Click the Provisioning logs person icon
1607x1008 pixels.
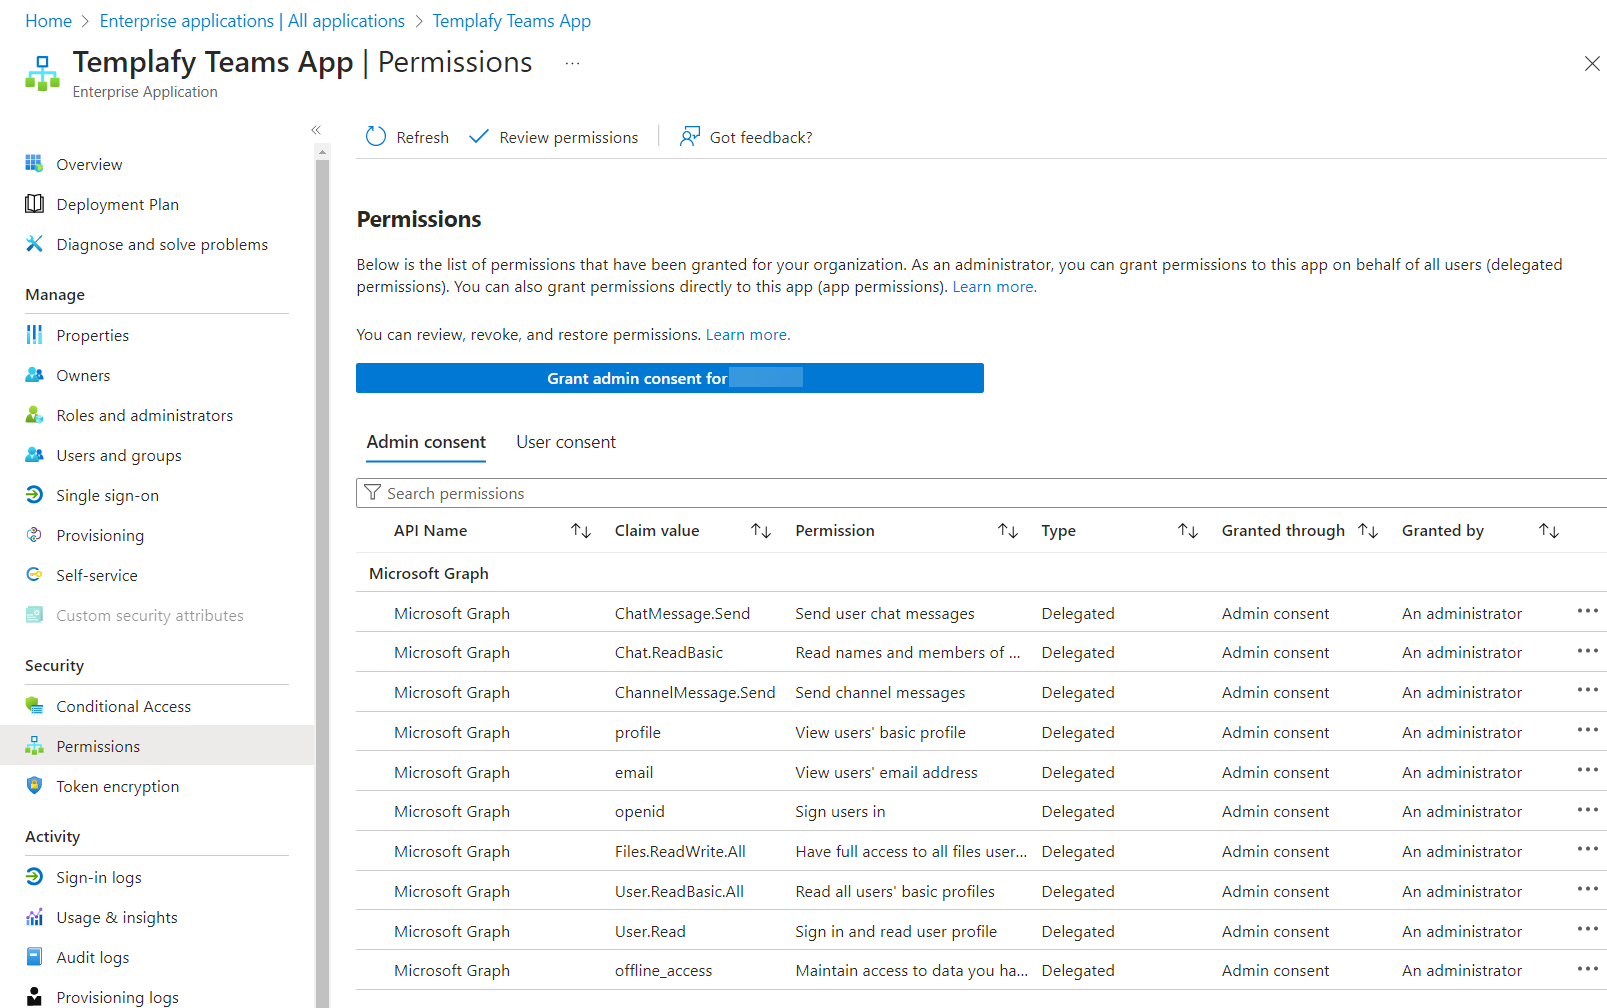pos(34,996)
